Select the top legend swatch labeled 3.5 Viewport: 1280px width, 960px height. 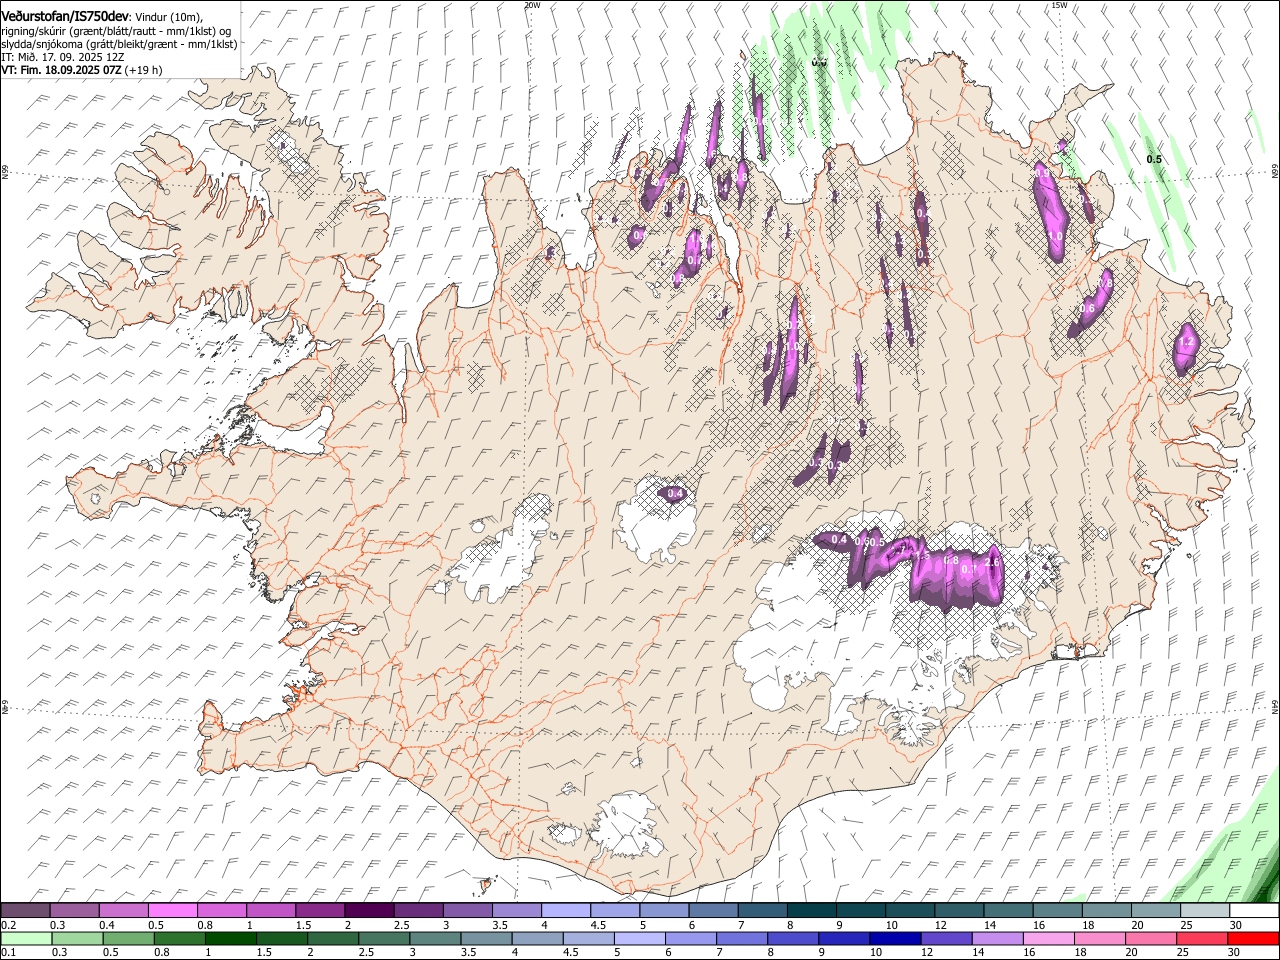pyautogui.click(x=516, y=911)
